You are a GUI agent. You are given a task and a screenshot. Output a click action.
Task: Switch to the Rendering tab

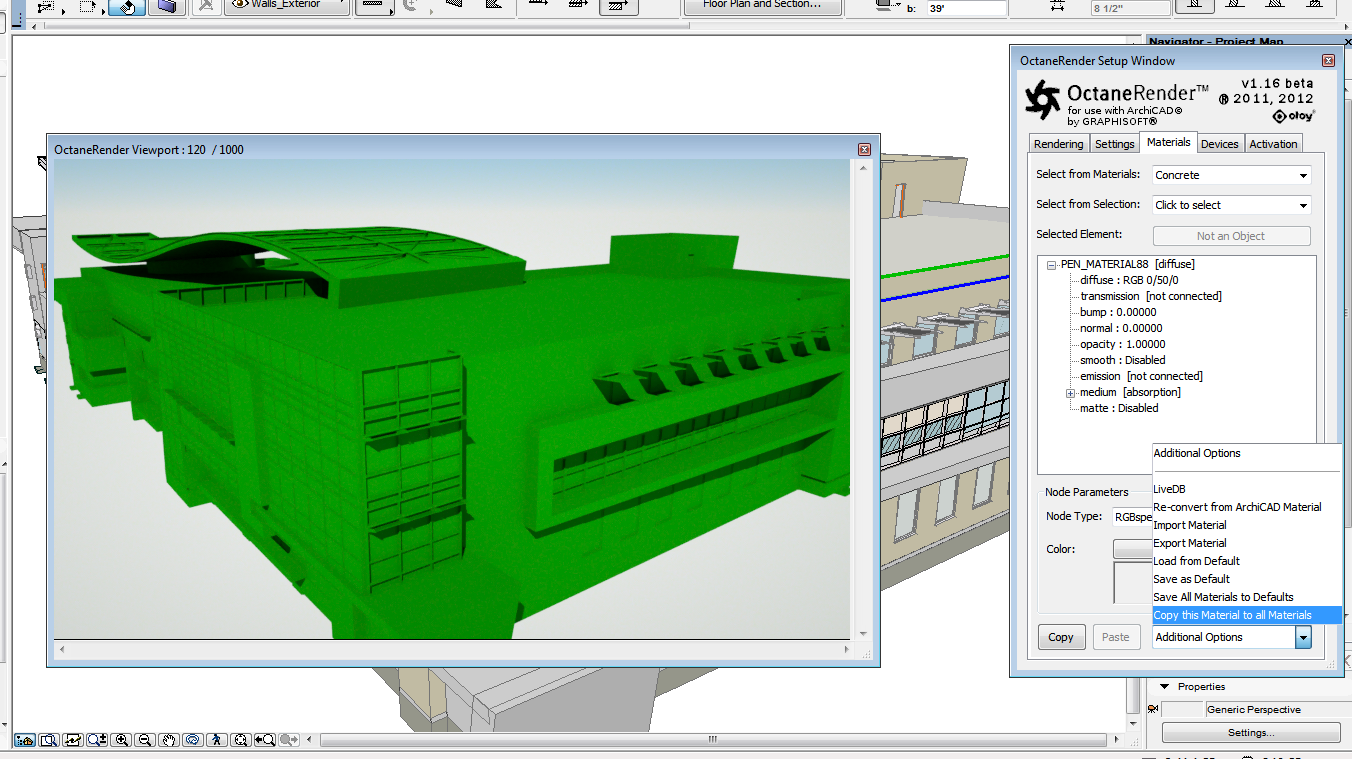[x=1059, y=144]
